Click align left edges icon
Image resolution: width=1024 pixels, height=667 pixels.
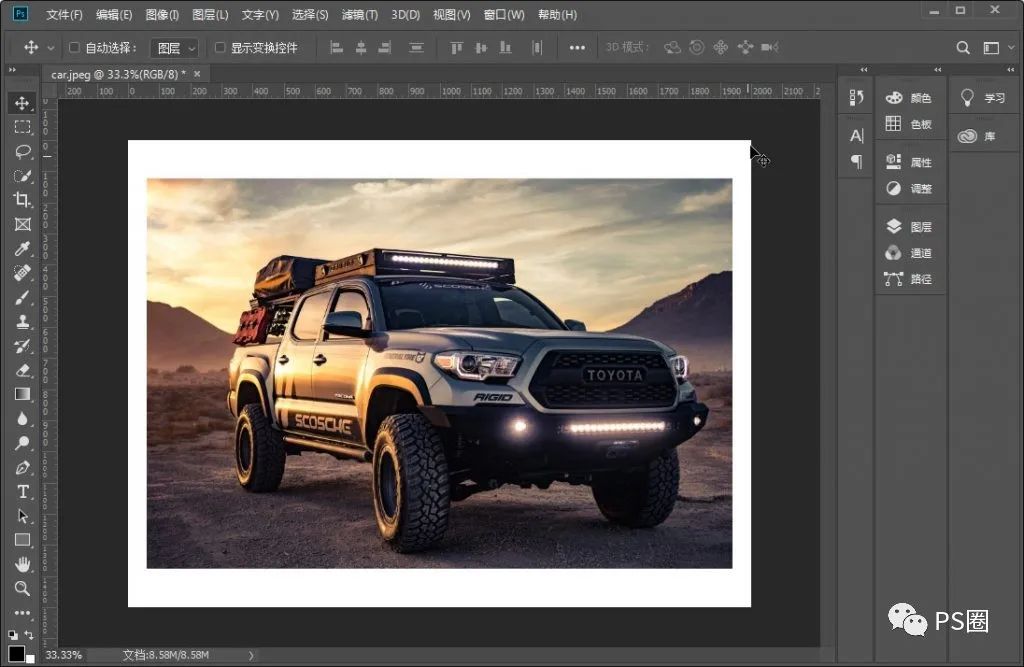click(336, 48)
